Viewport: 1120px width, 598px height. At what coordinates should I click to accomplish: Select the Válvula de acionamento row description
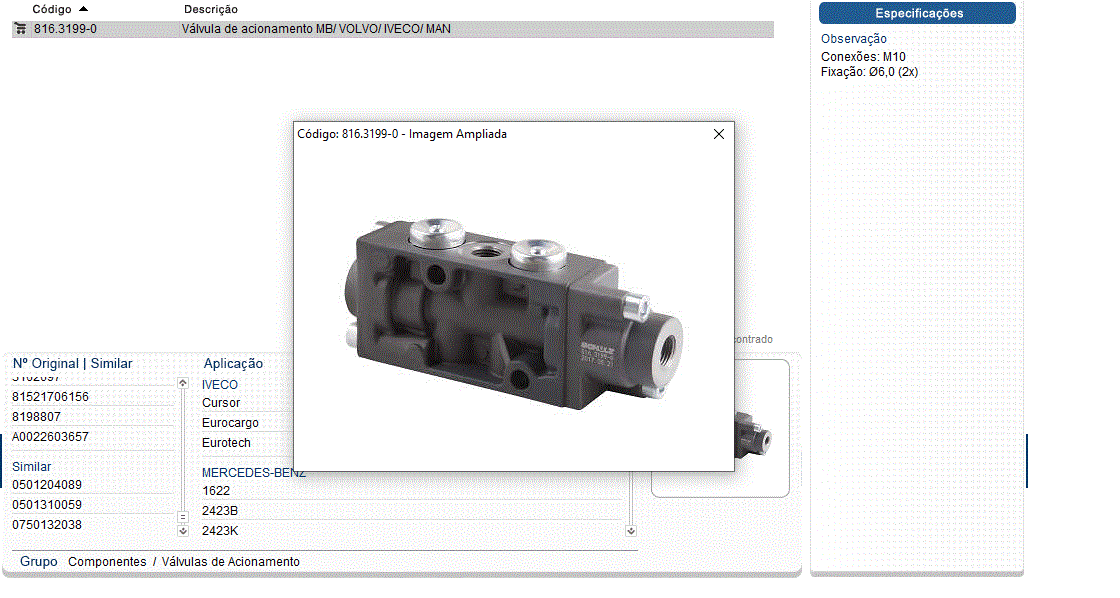(316, 29)
